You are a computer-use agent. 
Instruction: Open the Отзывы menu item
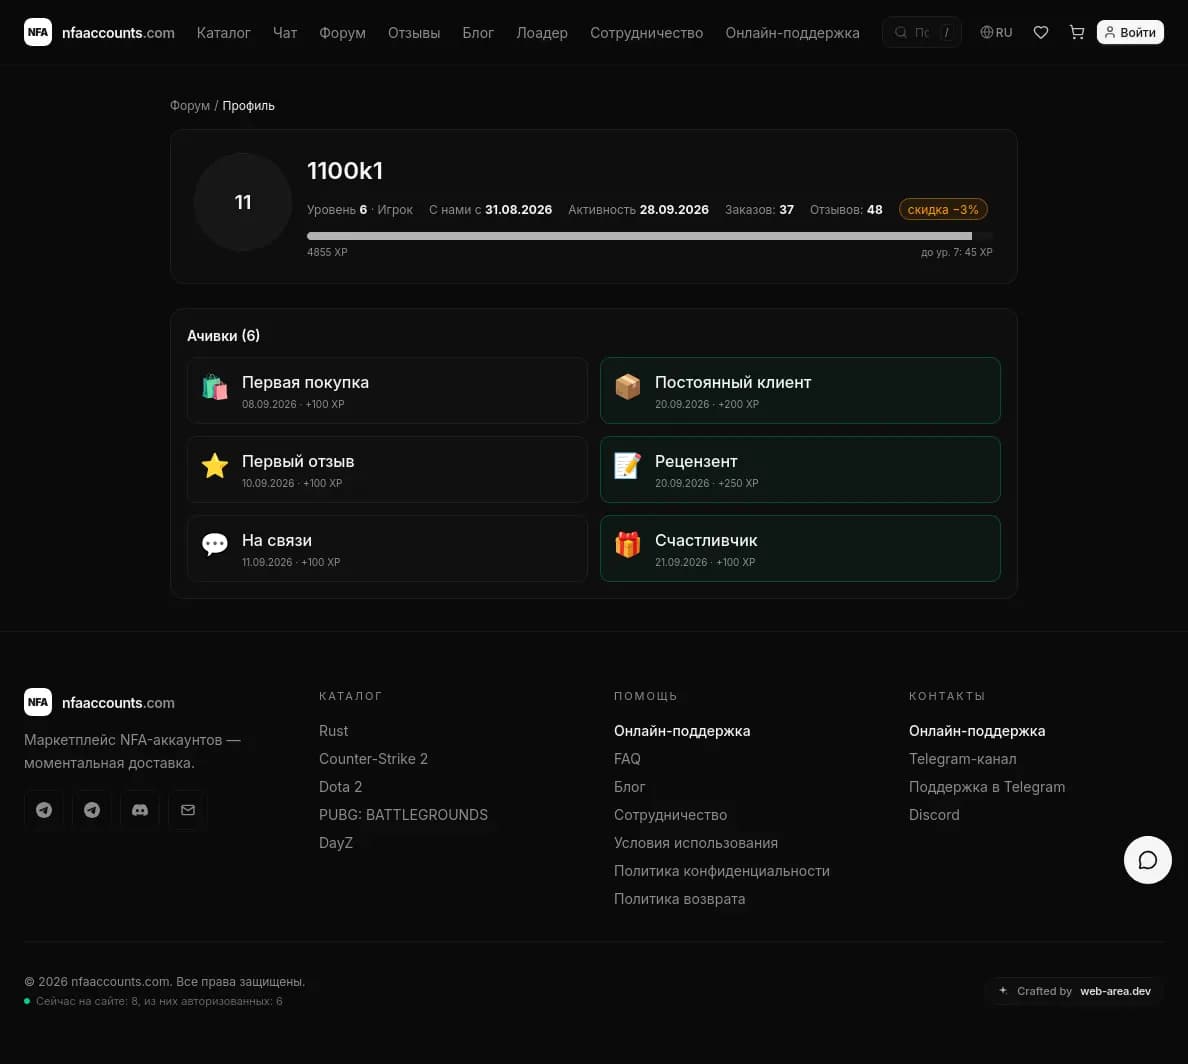pyautogui.click(x=414, y=33)
